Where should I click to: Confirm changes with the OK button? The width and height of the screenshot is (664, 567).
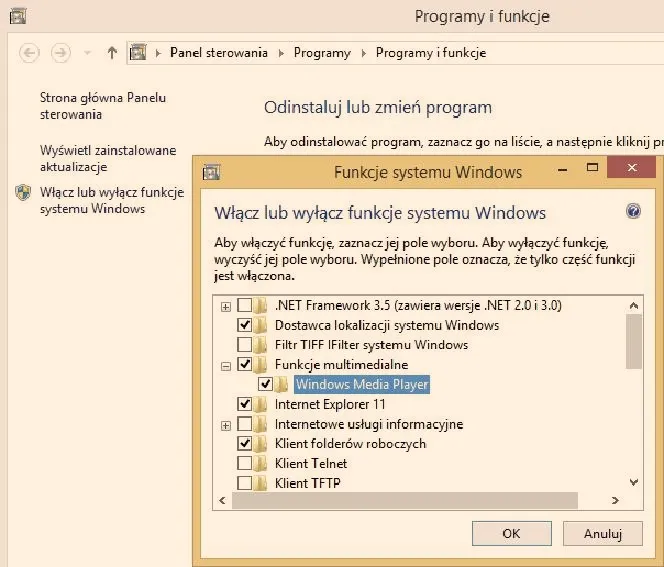tap(512, 534)
